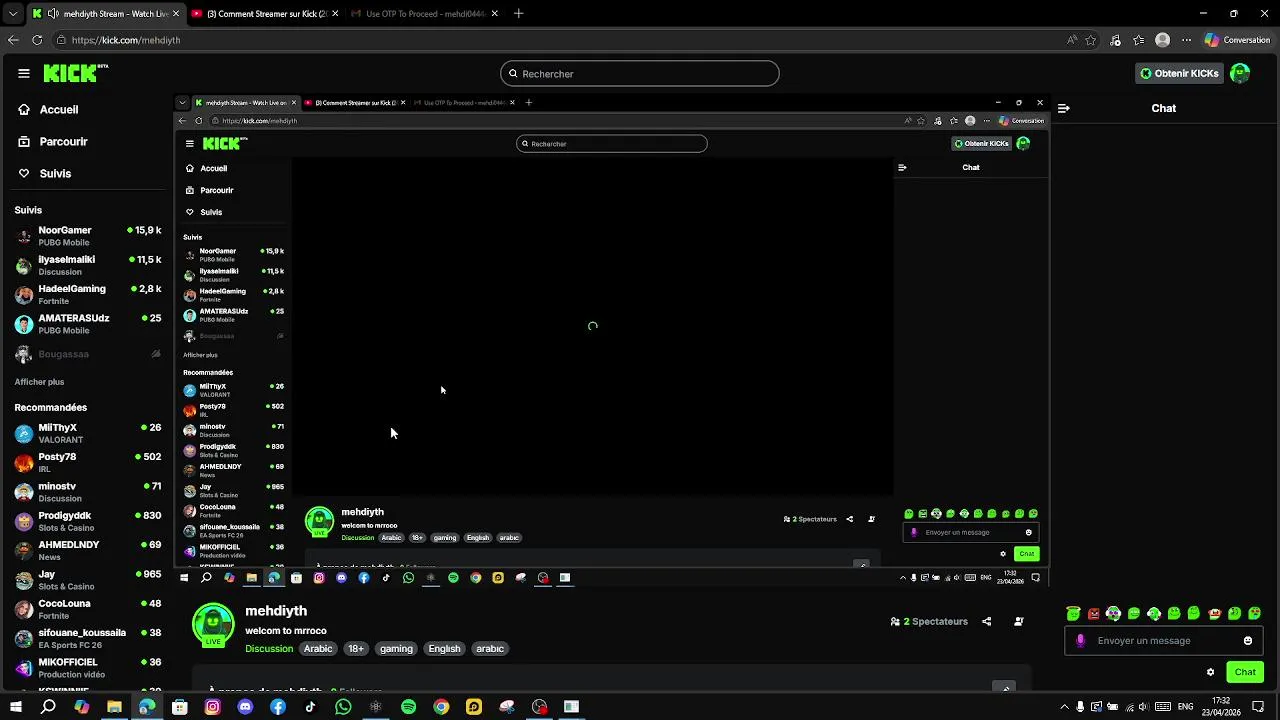Open browser Settings and more menu
The width and height of the screenshot is (1280, 720).
click(1187, 40)
